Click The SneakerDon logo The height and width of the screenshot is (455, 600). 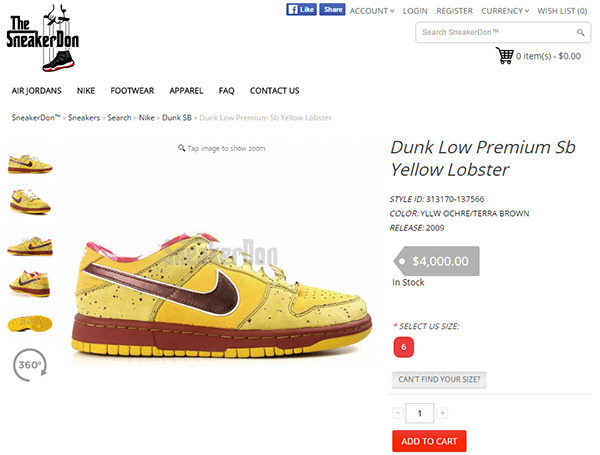click(42, 38)
